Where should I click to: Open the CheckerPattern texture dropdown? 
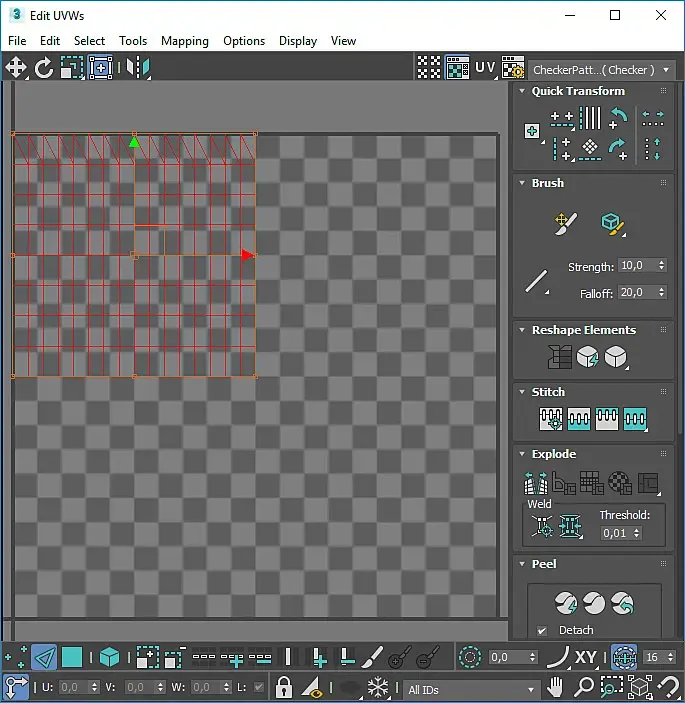[601, 70]
